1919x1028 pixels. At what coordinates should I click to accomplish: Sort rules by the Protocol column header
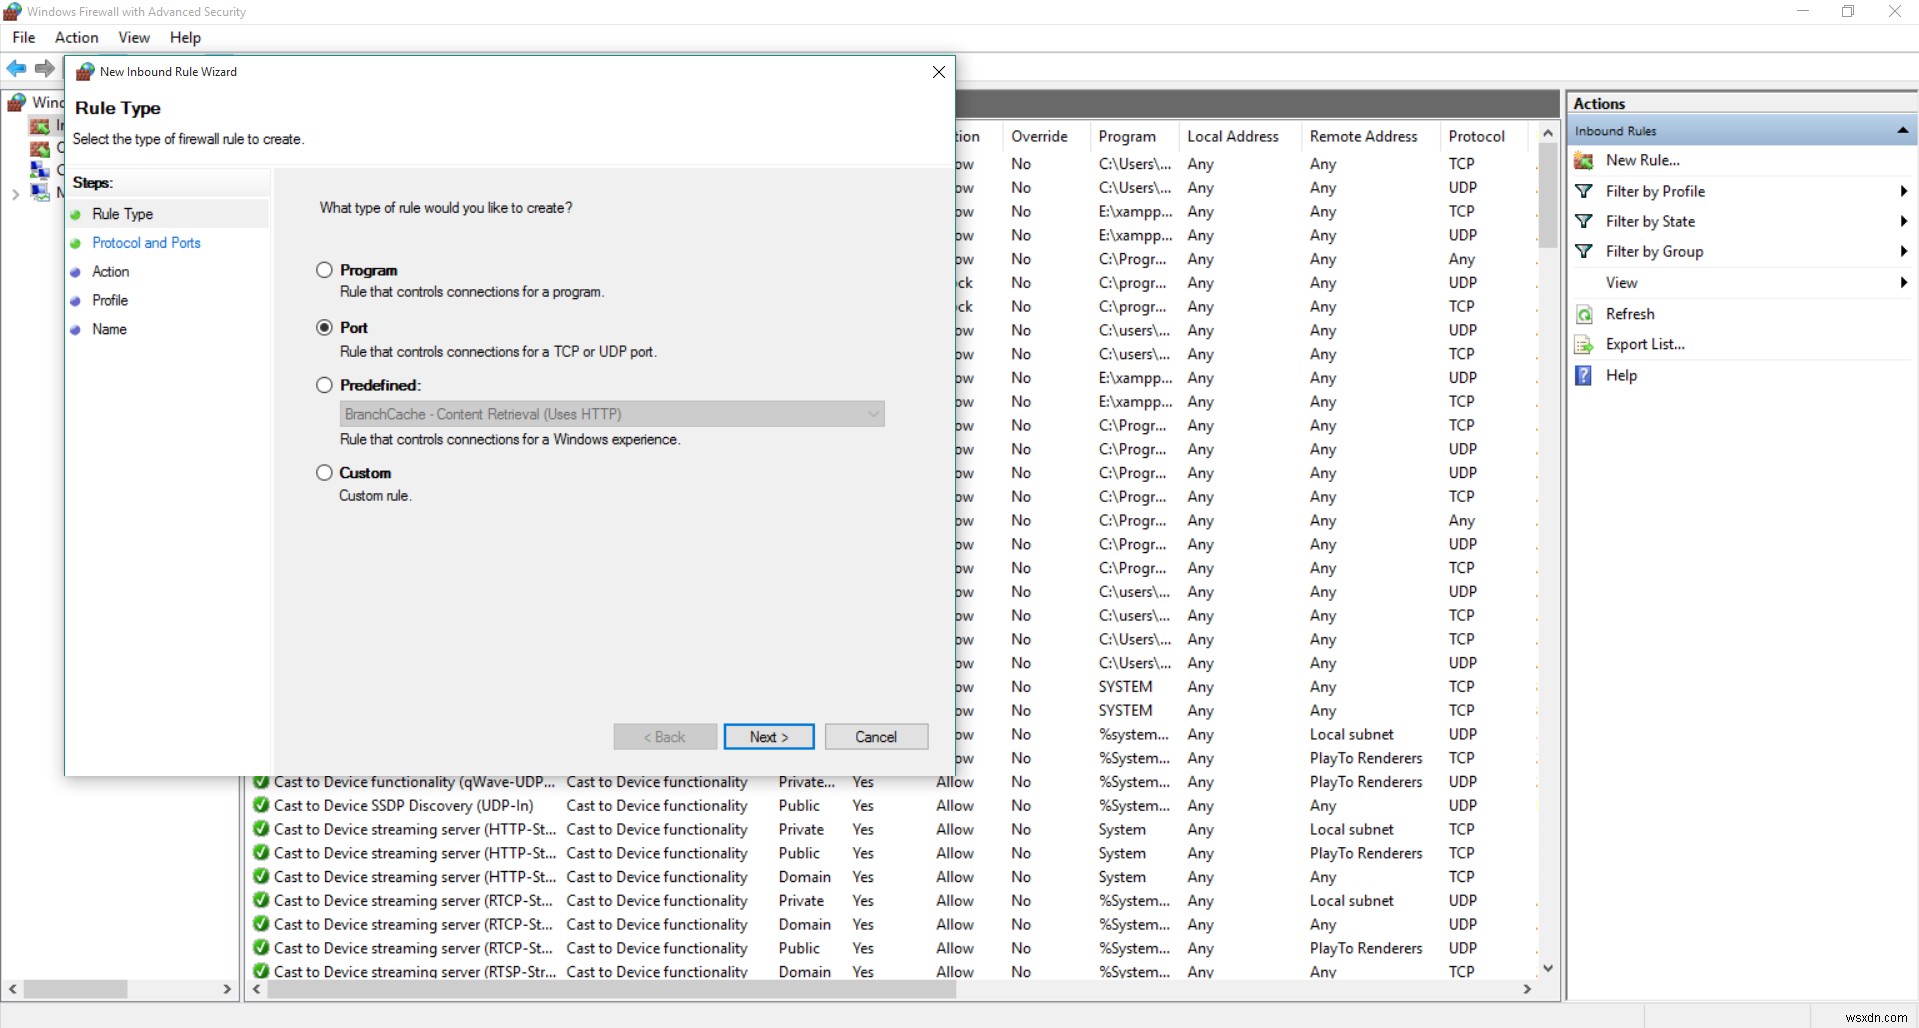point(1476,136)
